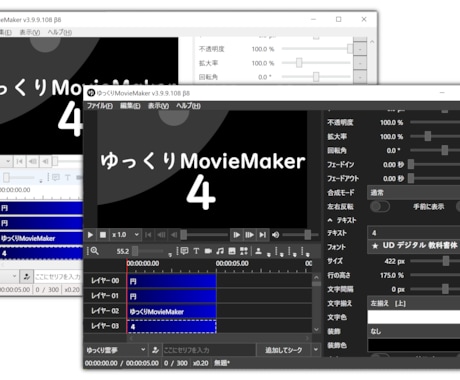Add an audio item with music-note icon

pyautogui.click(x=220, y=251)
